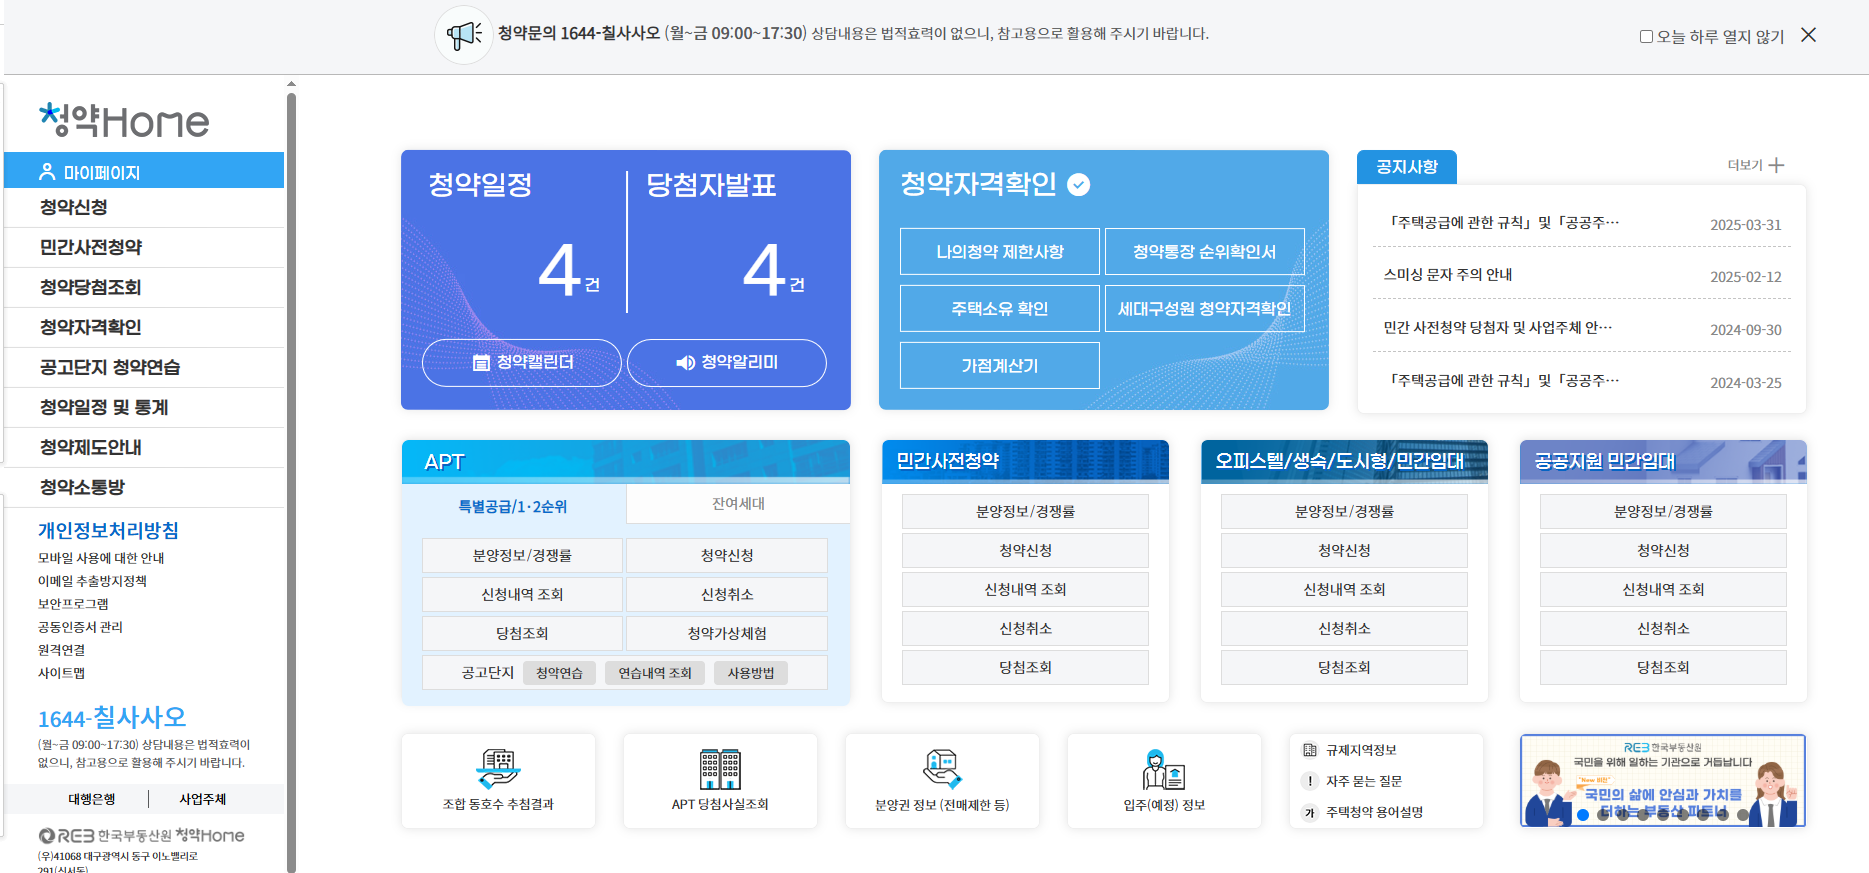Open 청약일정 및 통계 sidebar menu
Viewport: 1869px width, 873px height.
click(144, 408)
